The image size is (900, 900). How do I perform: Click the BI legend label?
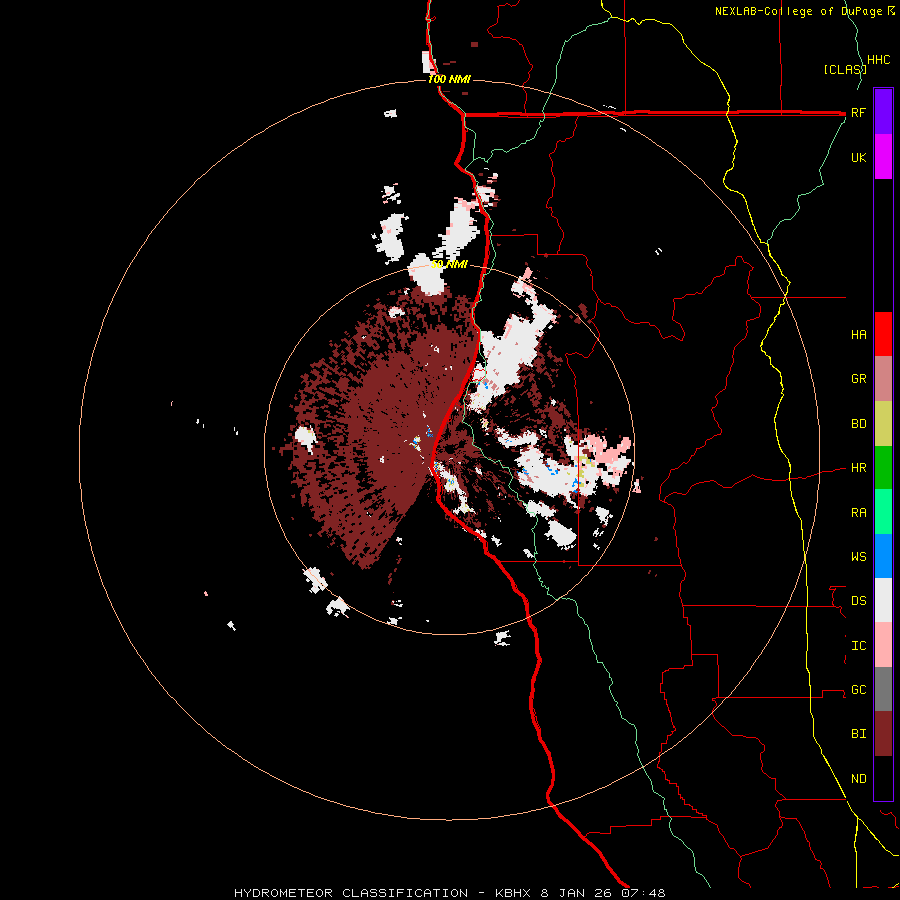858,734
